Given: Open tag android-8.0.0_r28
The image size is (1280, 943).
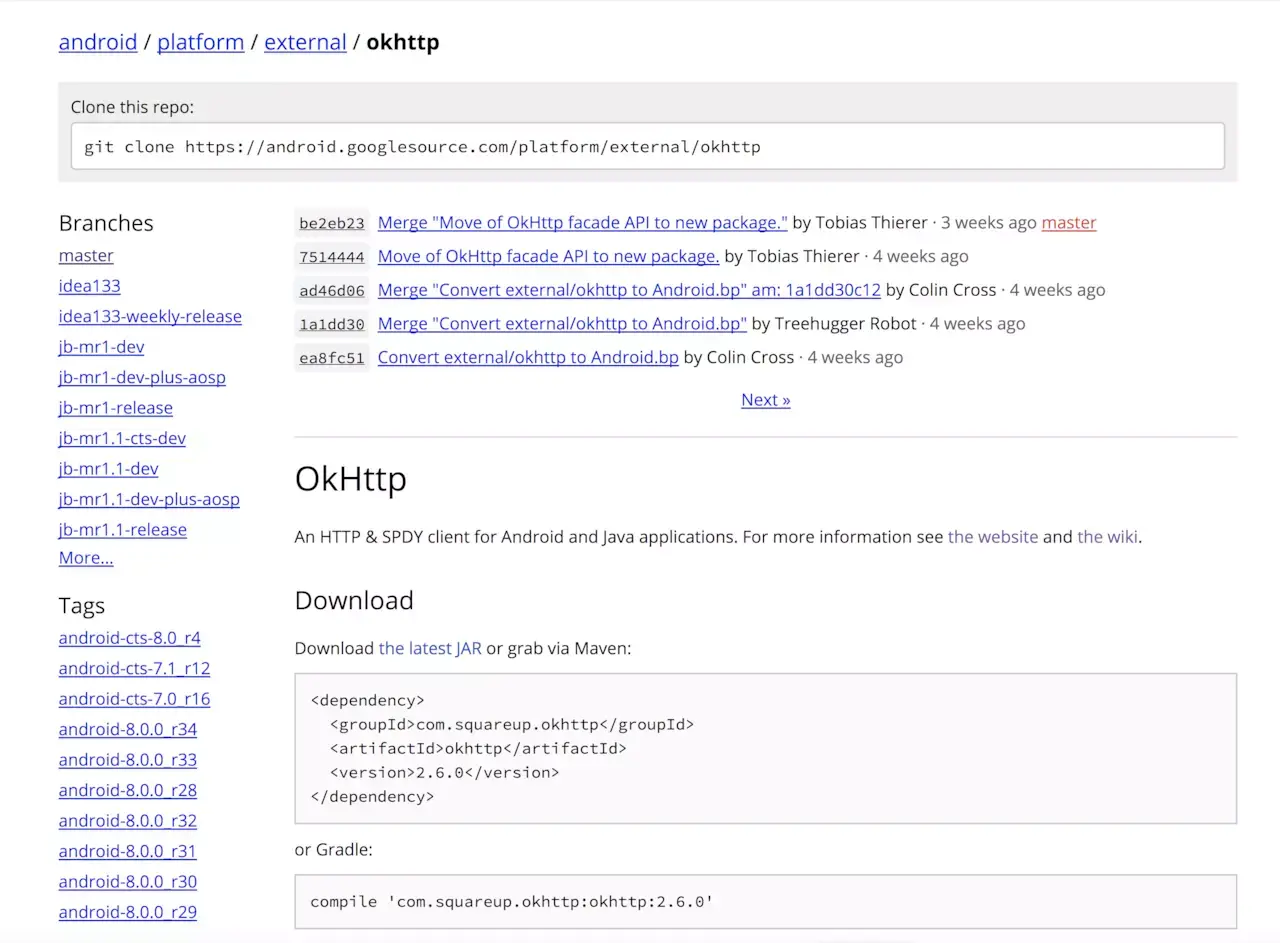Looking at the screenshot, I should coord(128,790).
